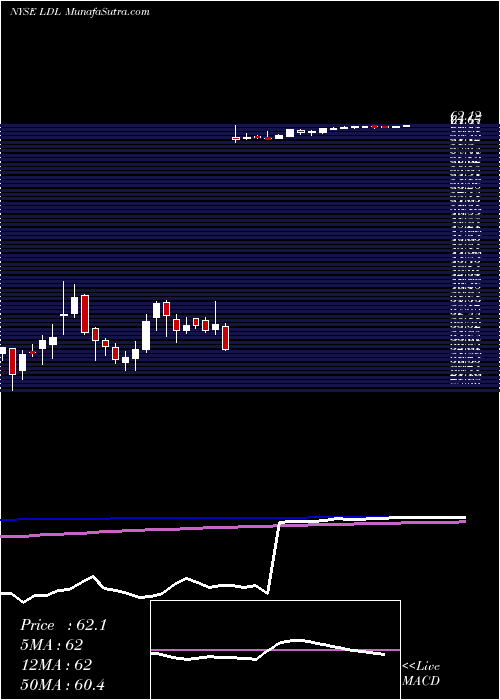Screen dimensions: 500x700
Task: Click the '12MA : 62' value
Action: 56,665
